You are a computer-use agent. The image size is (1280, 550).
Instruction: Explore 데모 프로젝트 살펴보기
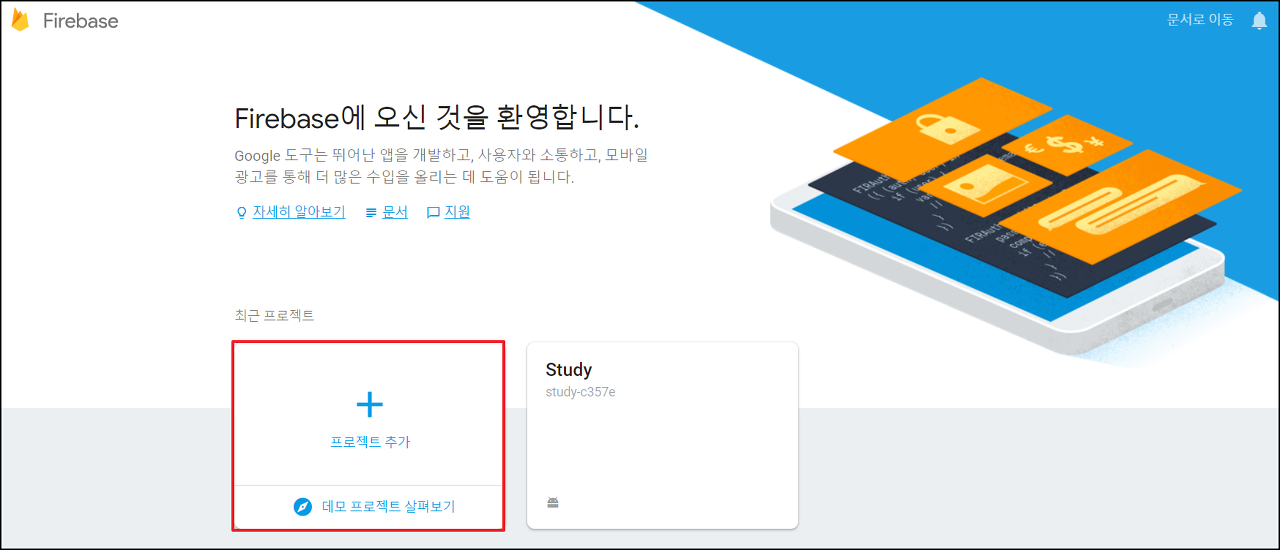[x=389, y=507]
